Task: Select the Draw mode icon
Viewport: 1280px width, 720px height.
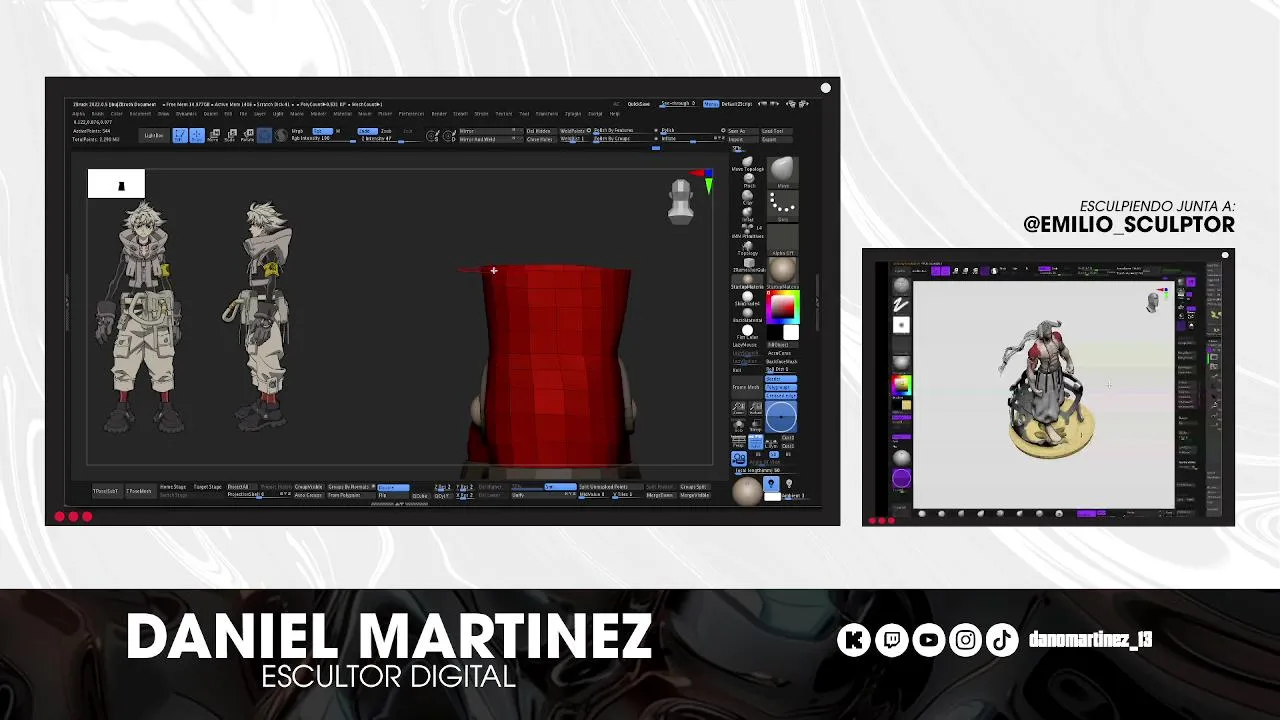Action: 197,135
